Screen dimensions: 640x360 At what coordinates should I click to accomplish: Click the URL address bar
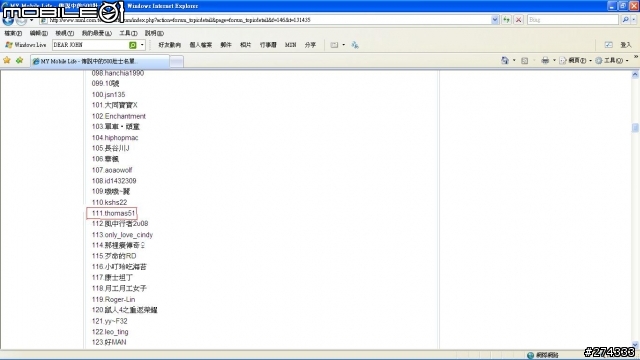click(x=265, y=20)
